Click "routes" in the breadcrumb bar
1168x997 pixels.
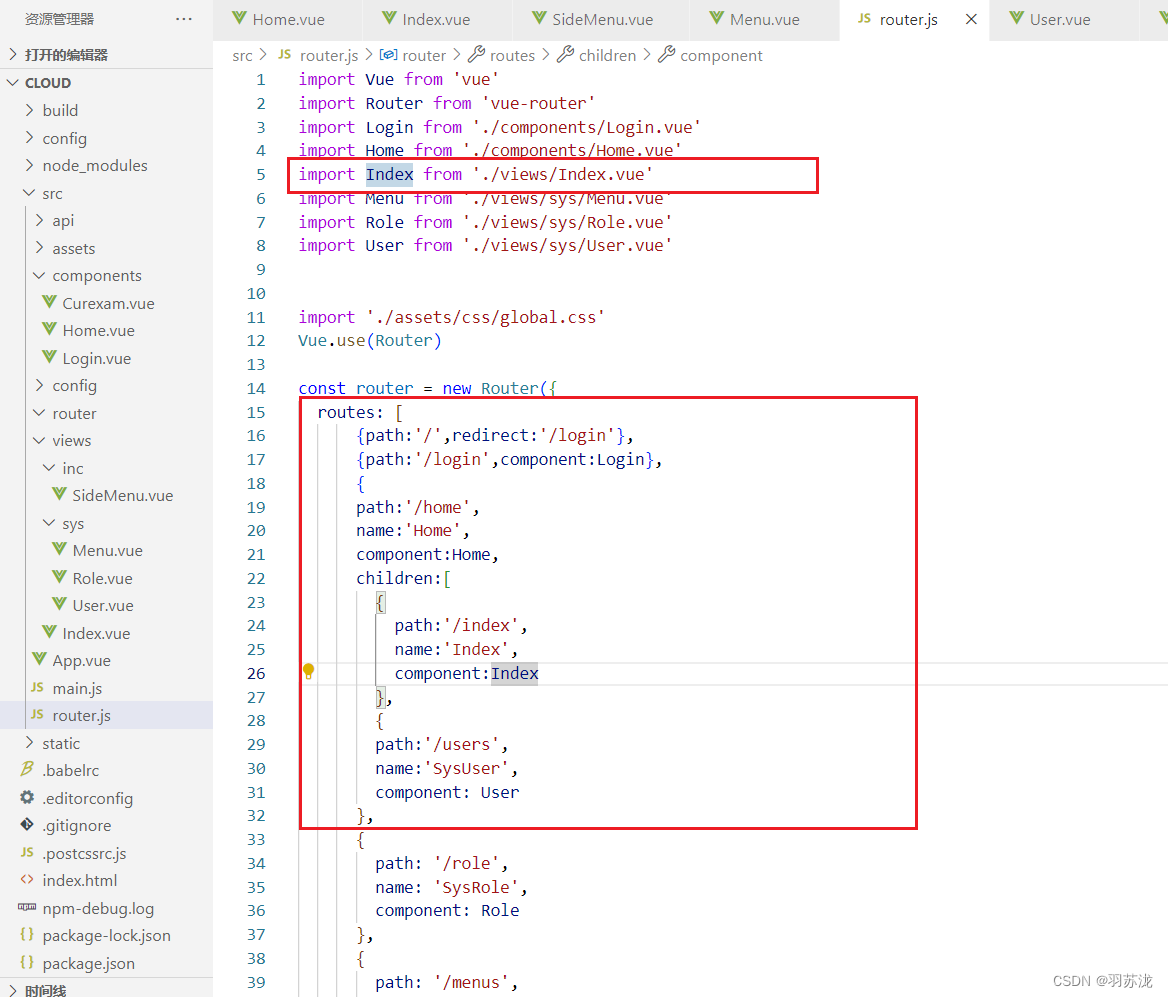coord(512,55)
